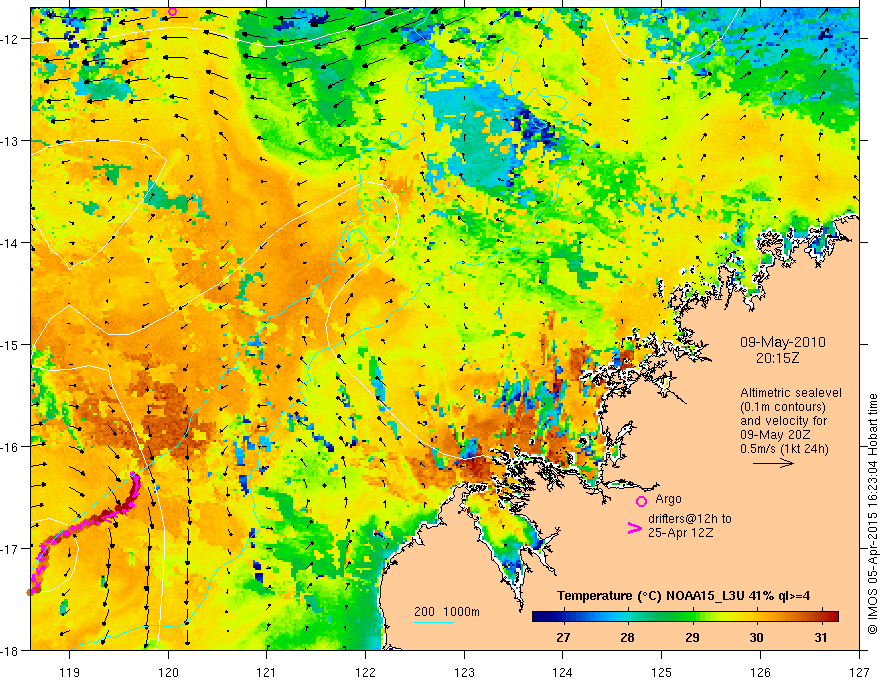Click the color bar value '28'
Image resolution: width=880 pixels, height=680 pixels.
point(627,637)
